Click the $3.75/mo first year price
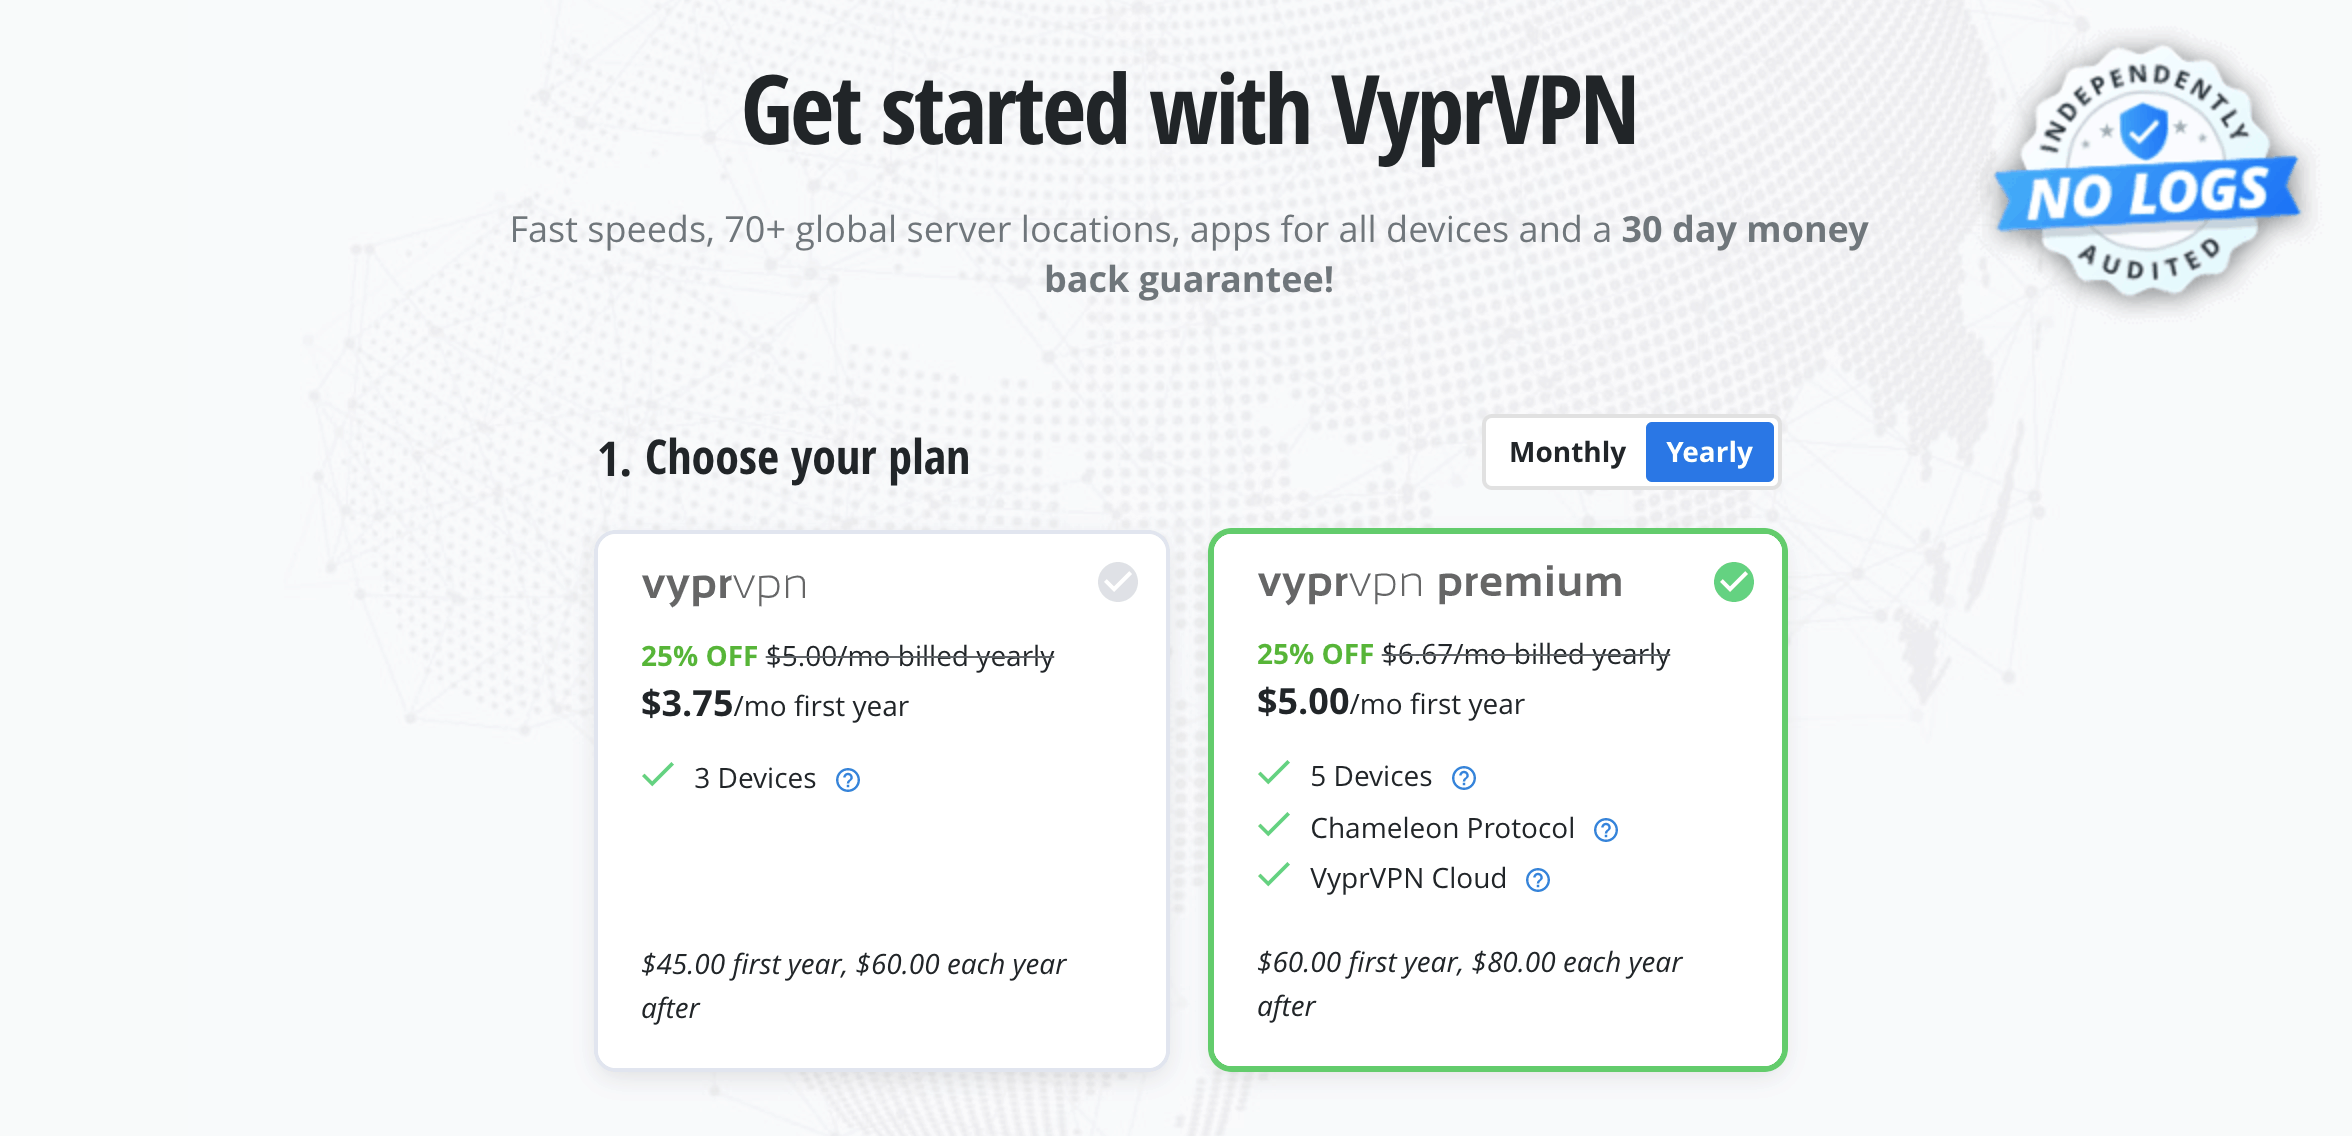This screenshot has height=1136, width=2352. pyautogui.click(x=775, y=705)
